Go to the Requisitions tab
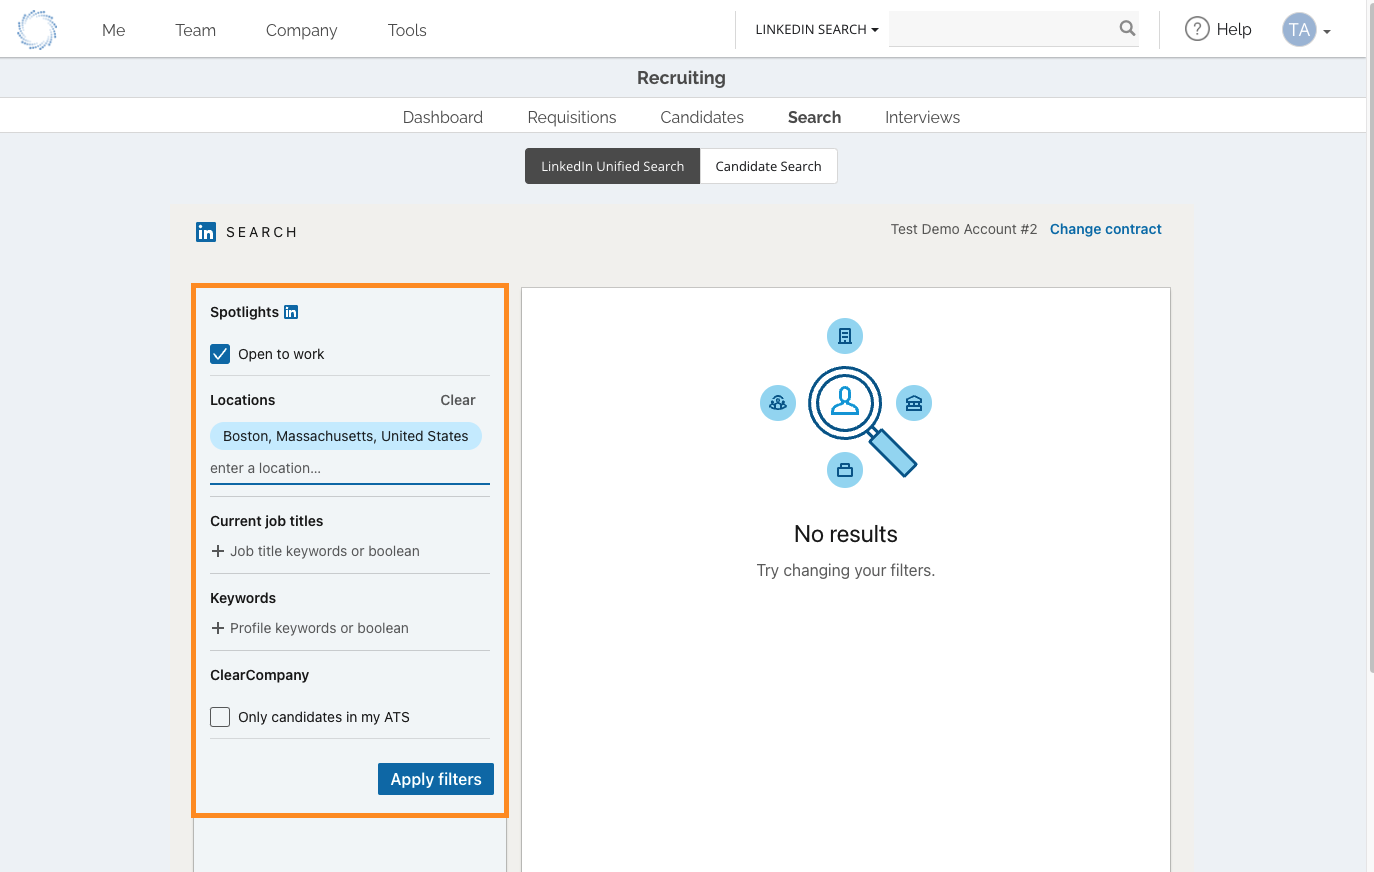 pyautogui.click(x=572, y=117)
